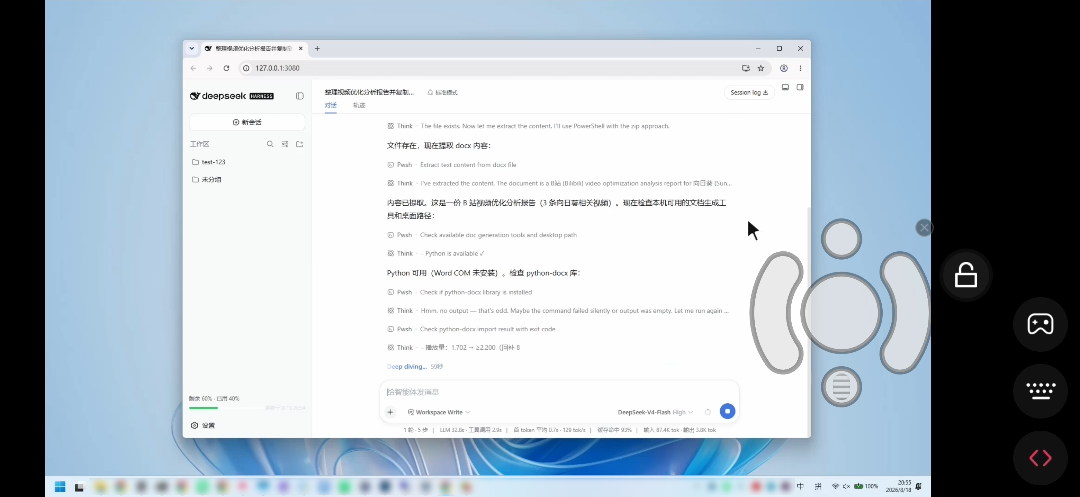Expand 'Check if python-docx library is installed' step
This screenshot has width=1080, height=497.
click(x=459, y=293)
